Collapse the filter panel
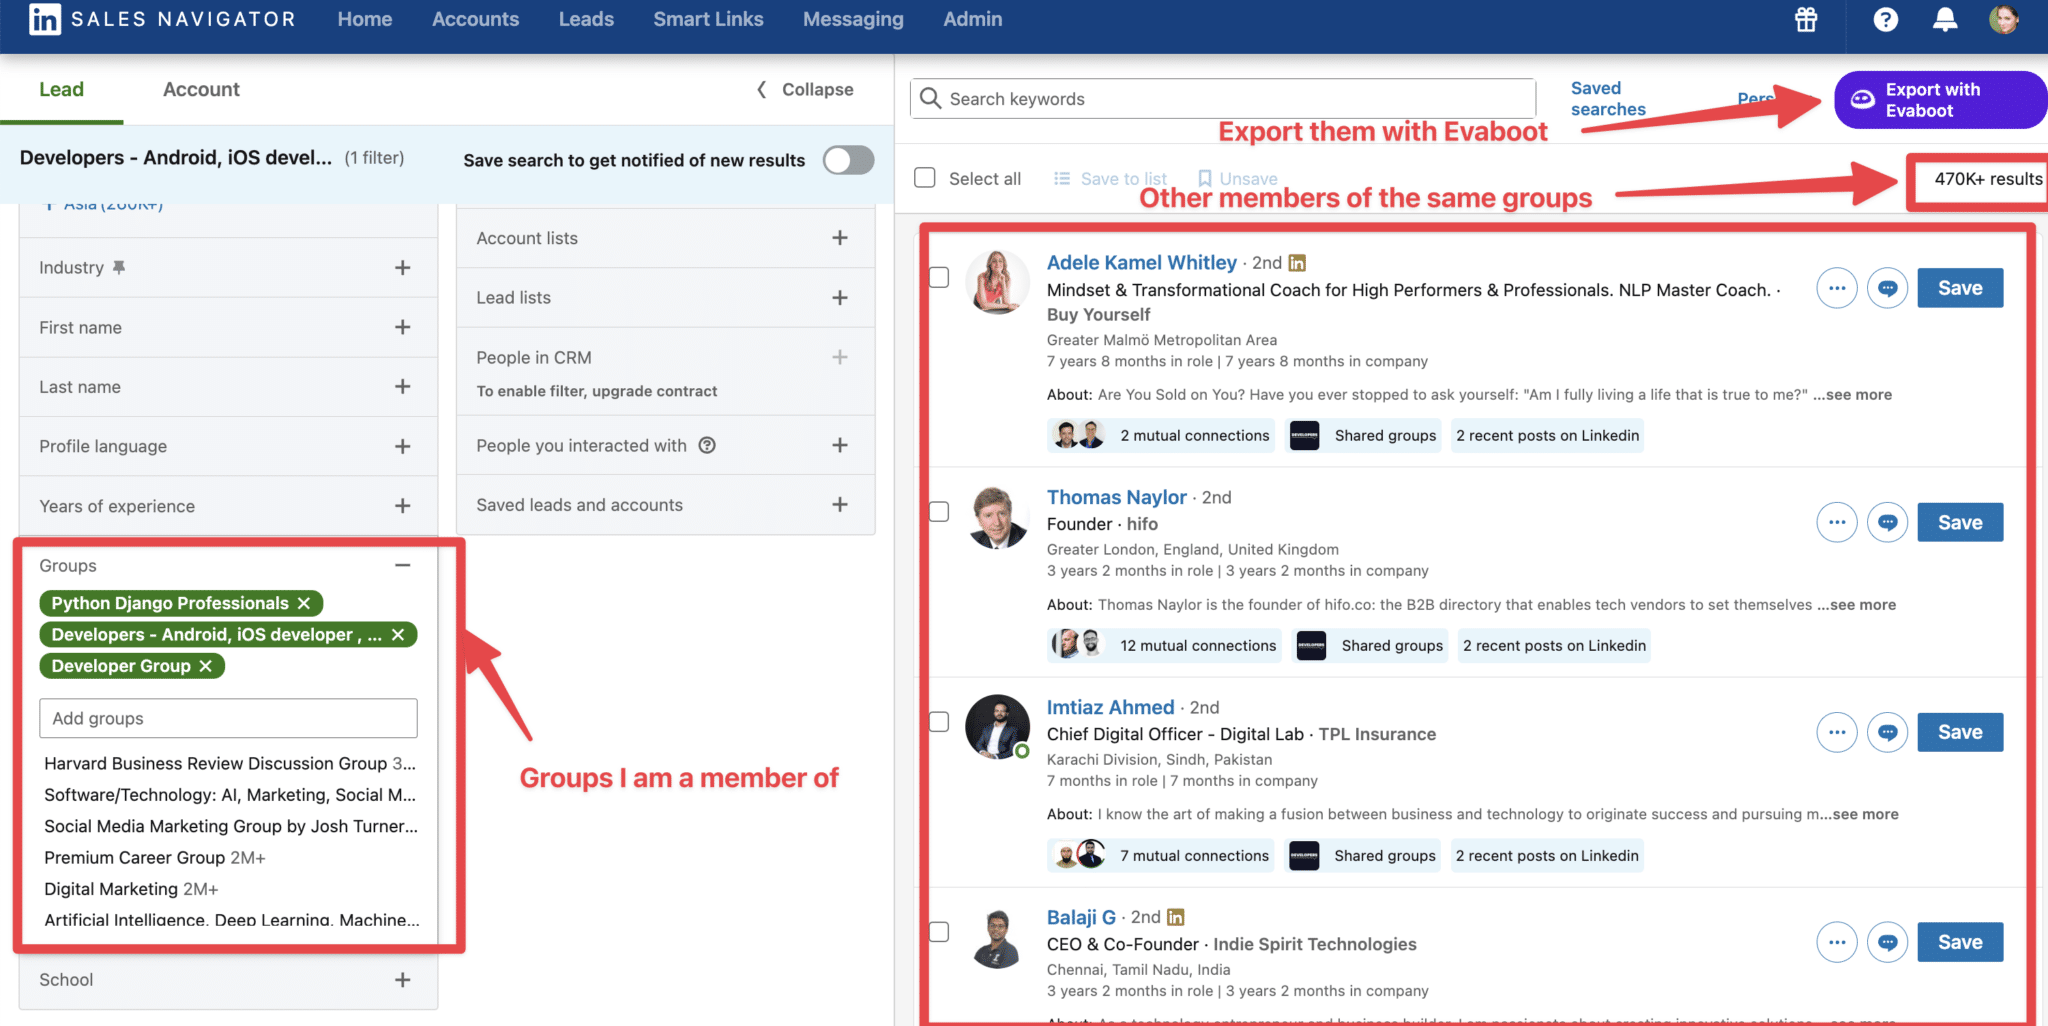This screenshot has width=2048, height=1026. coord(806,89)
